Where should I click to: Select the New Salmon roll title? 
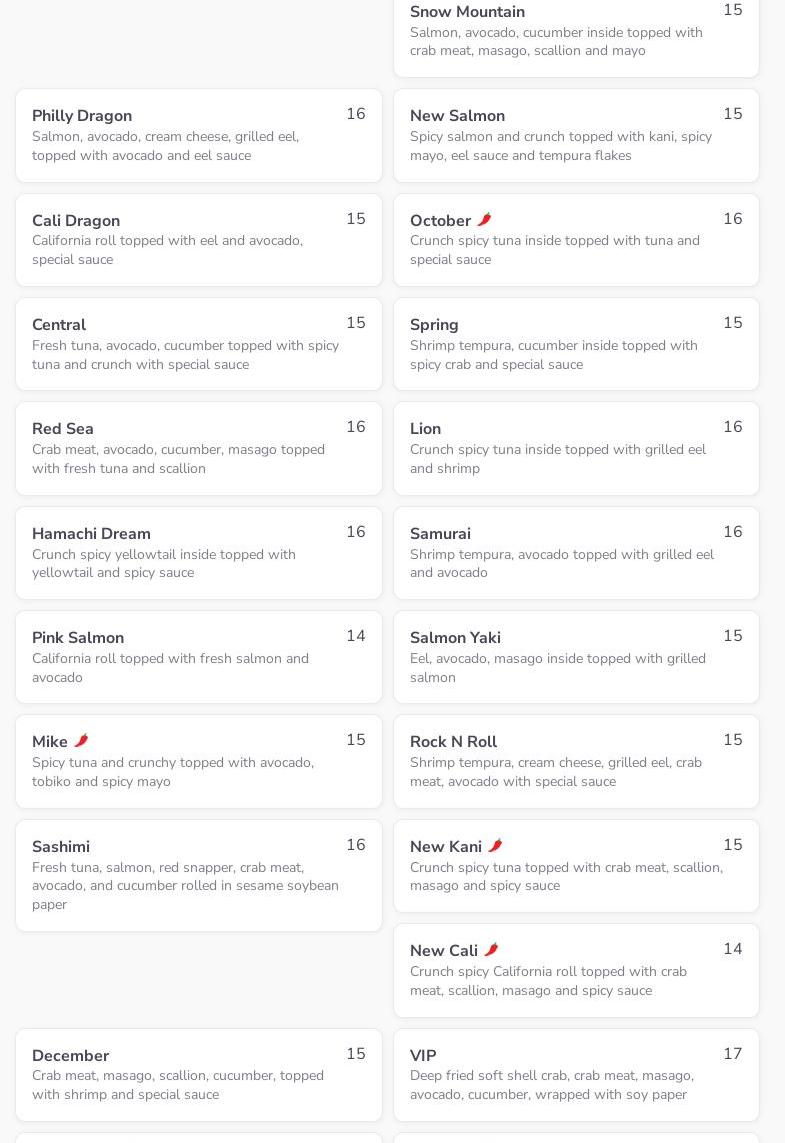(457, 116)
